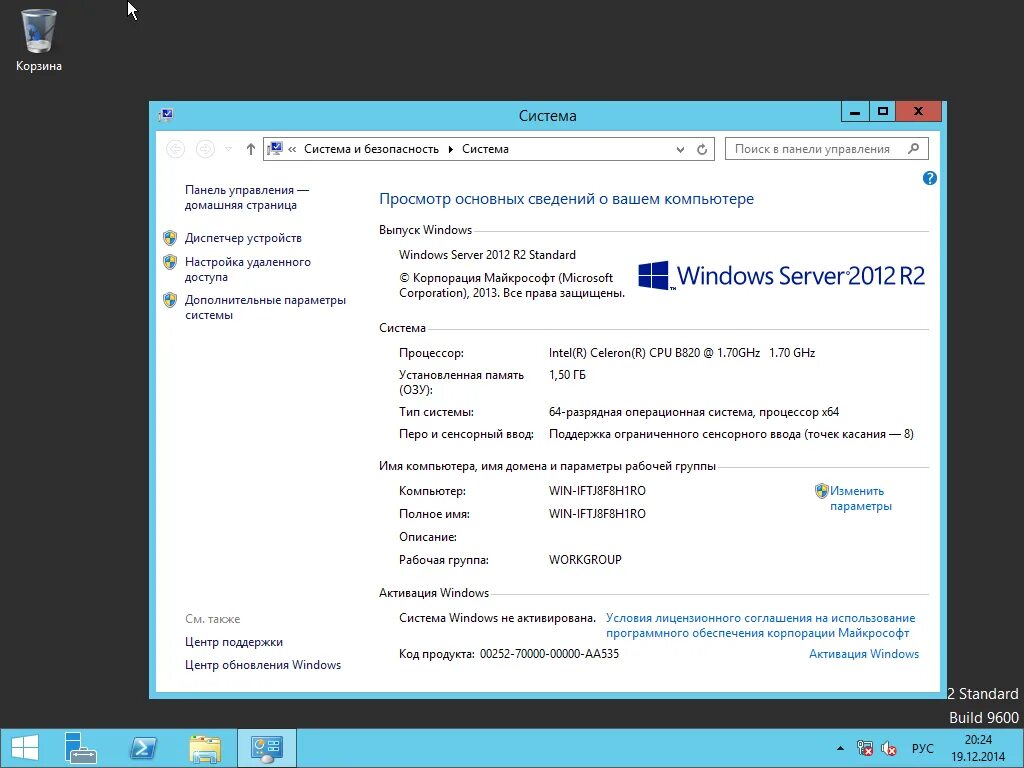
Task: Go forward with the Forward arrow
Action: click(205, 149)
